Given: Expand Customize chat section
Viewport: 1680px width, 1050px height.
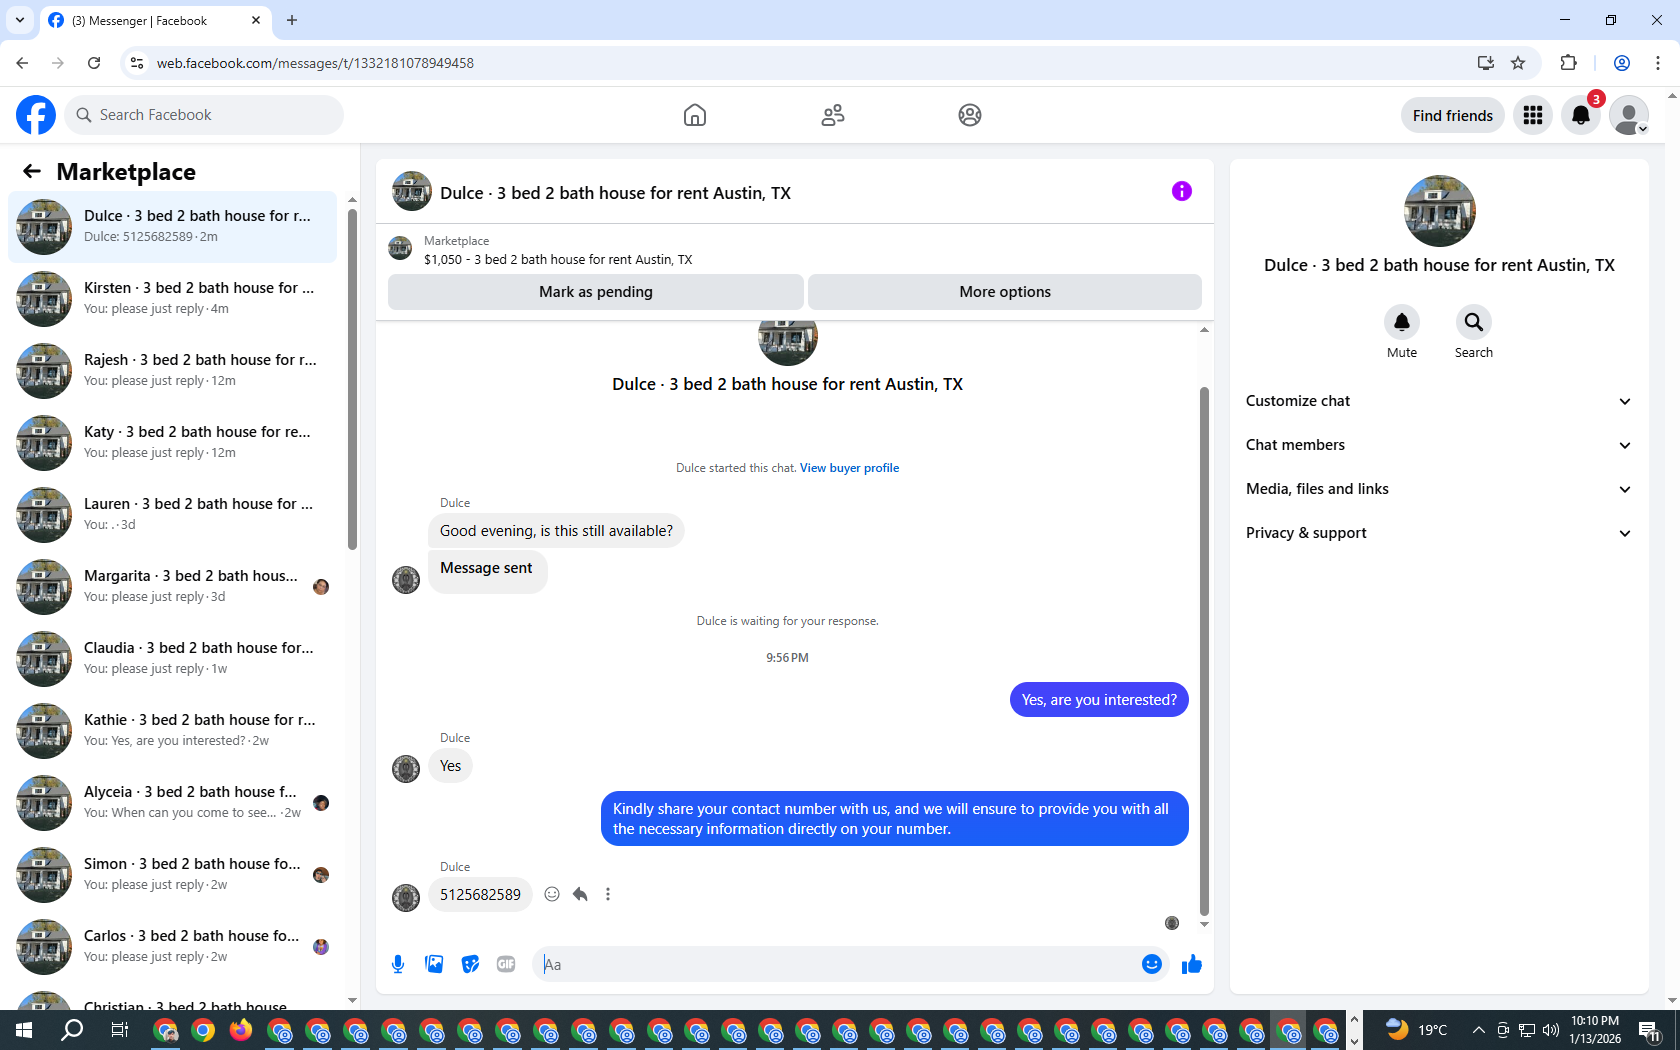Looking at the screenshot, I should [1439, 401].
